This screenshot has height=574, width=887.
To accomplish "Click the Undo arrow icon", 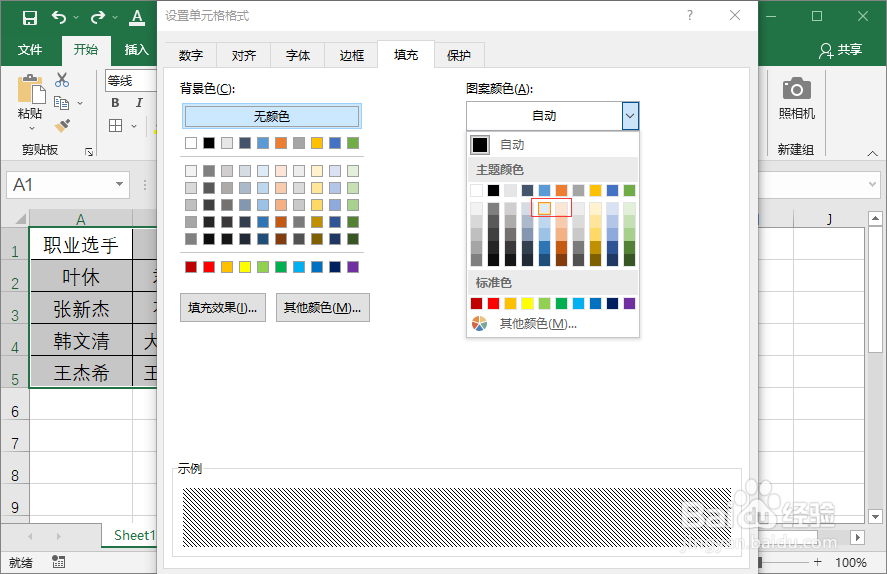I will (x=59, y=18).
